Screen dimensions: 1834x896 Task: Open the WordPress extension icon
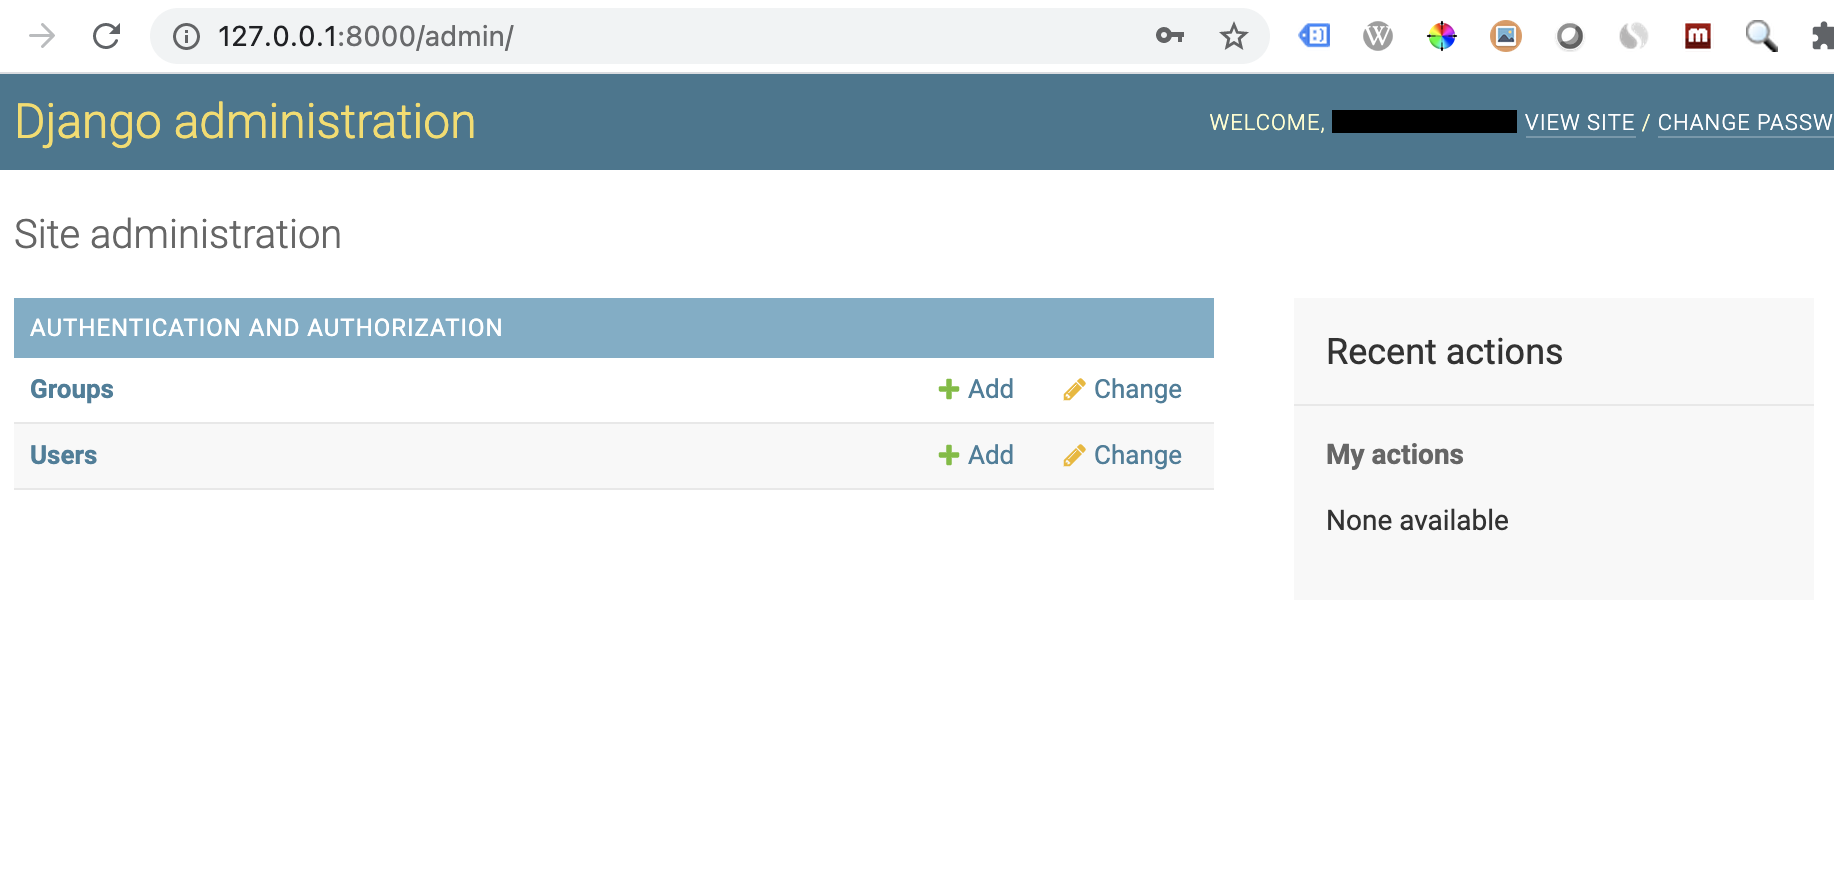(x=1378, y=37)
